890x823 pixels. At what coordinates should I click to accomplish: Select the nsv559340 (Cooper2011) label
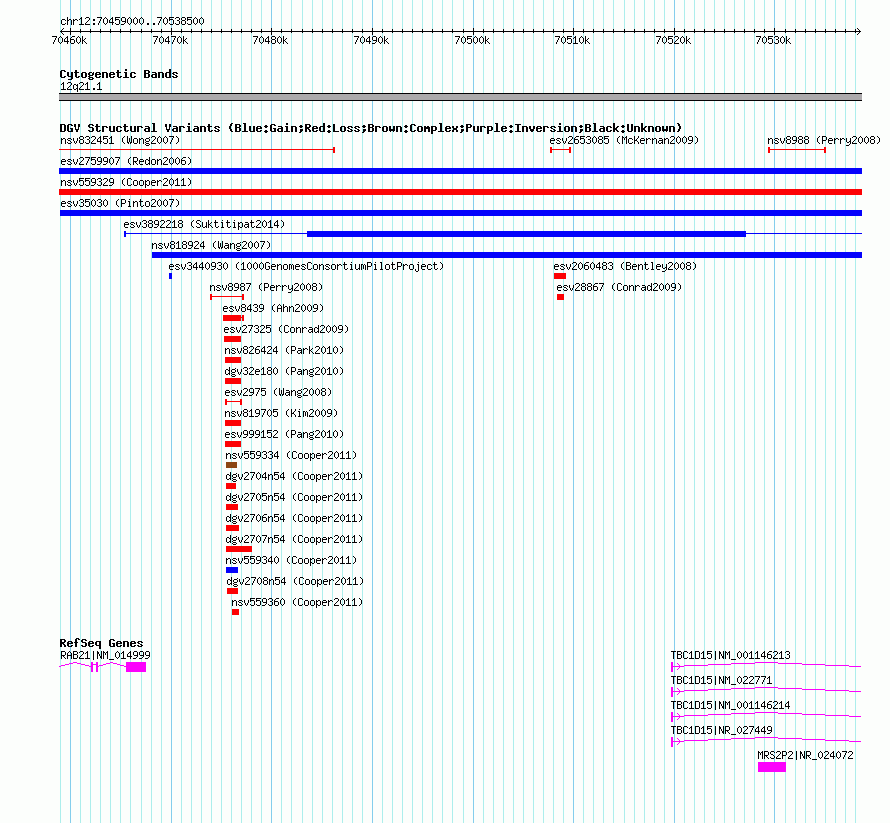coord(291,560)
